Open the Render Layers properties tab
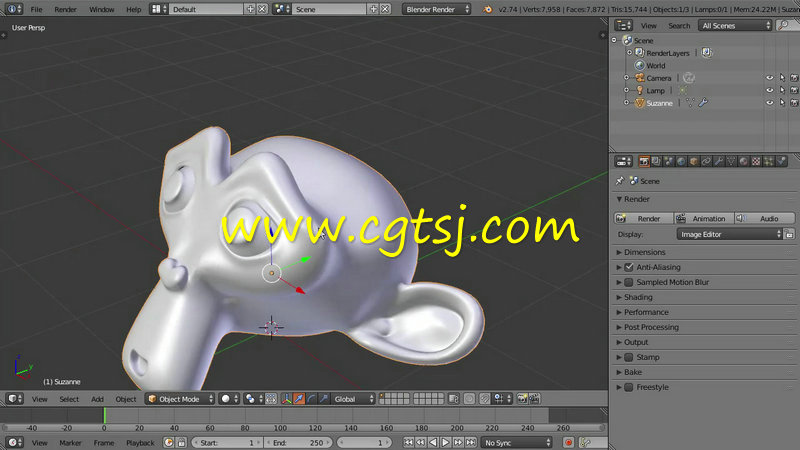This screenshot has width=800, height=450. 656,162
